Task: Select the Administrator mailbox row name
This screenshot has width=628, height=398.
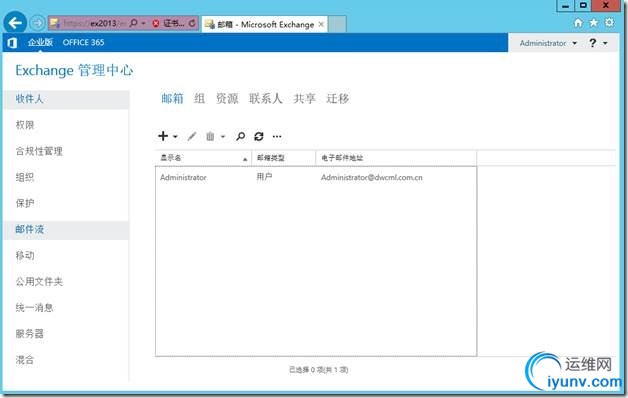Action: pyautogui.click(x=183, y=177)
